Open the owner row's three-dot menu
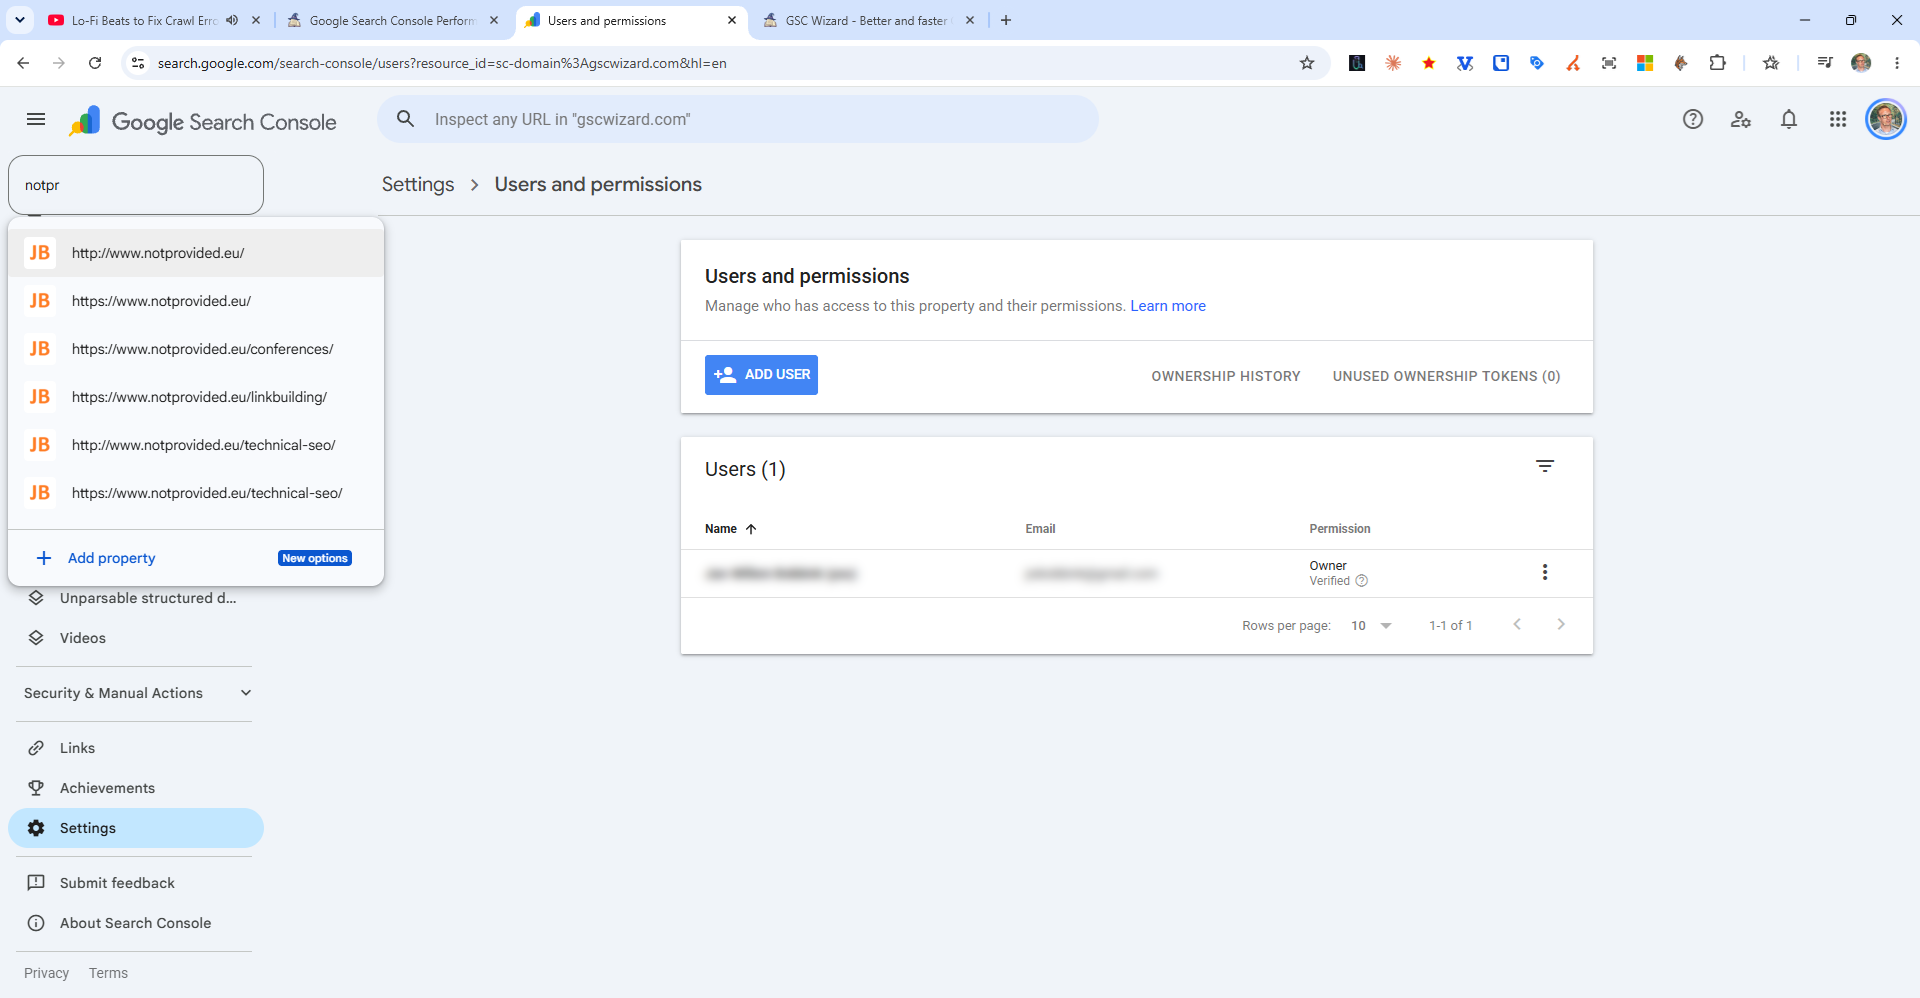This screenshot has width=1920, height=998. click(x=1545, y=572)
